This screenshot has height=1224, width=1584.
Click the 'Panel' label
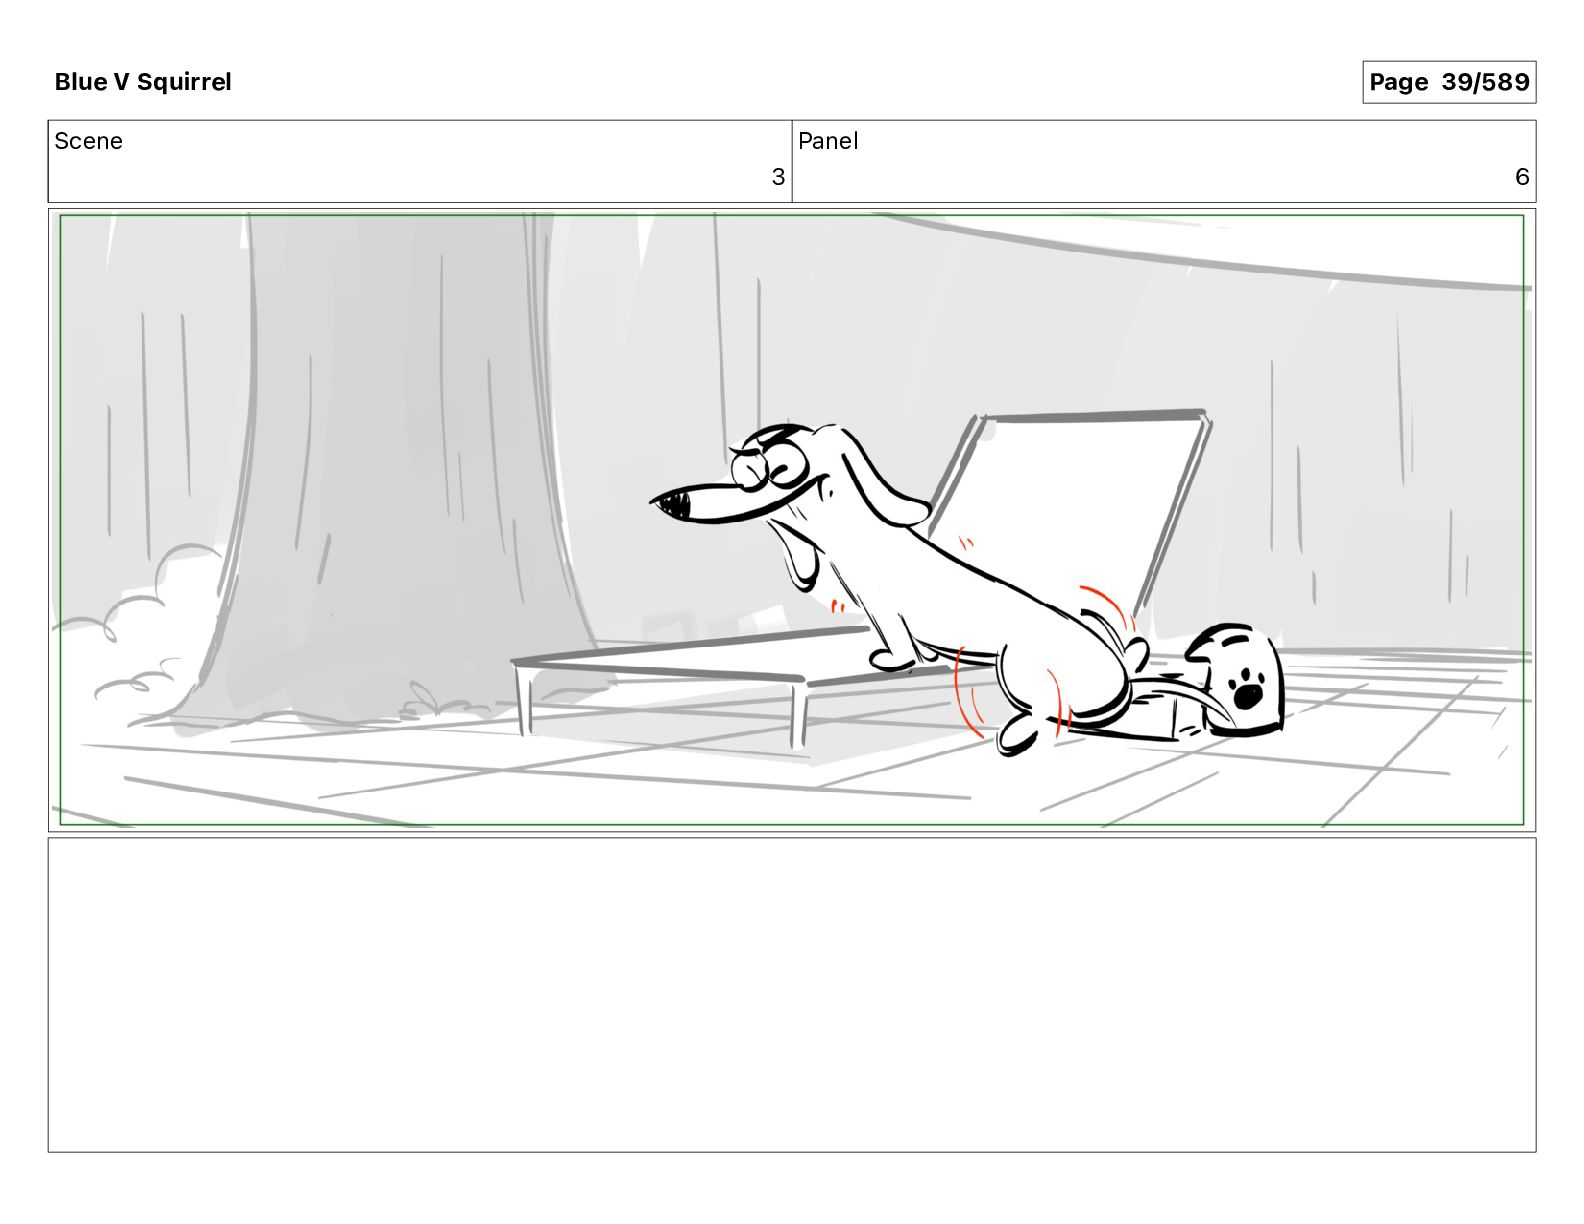coord(828,141)
